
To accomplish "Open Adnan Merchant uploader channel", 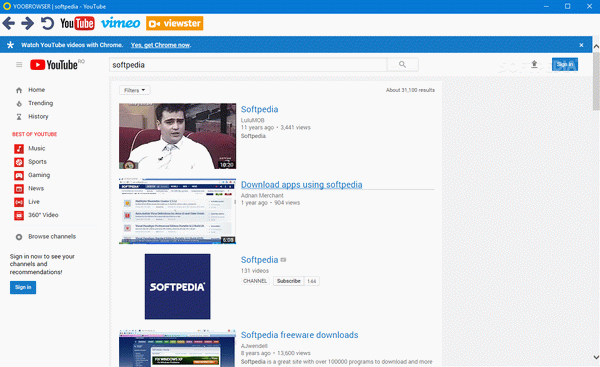I will 262,196.
